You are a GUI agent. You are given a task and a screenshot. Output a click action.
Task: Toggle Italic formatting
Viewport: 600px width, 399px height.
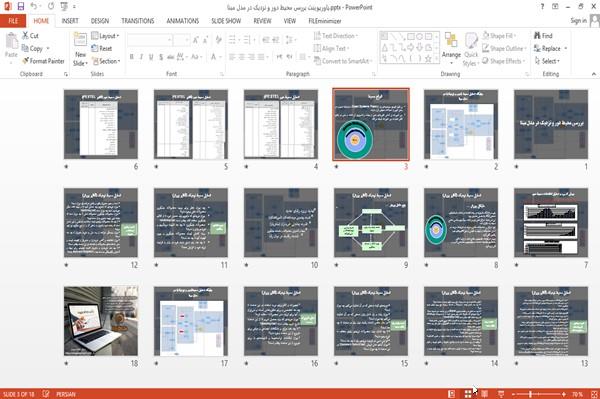[x=142, y=57]
